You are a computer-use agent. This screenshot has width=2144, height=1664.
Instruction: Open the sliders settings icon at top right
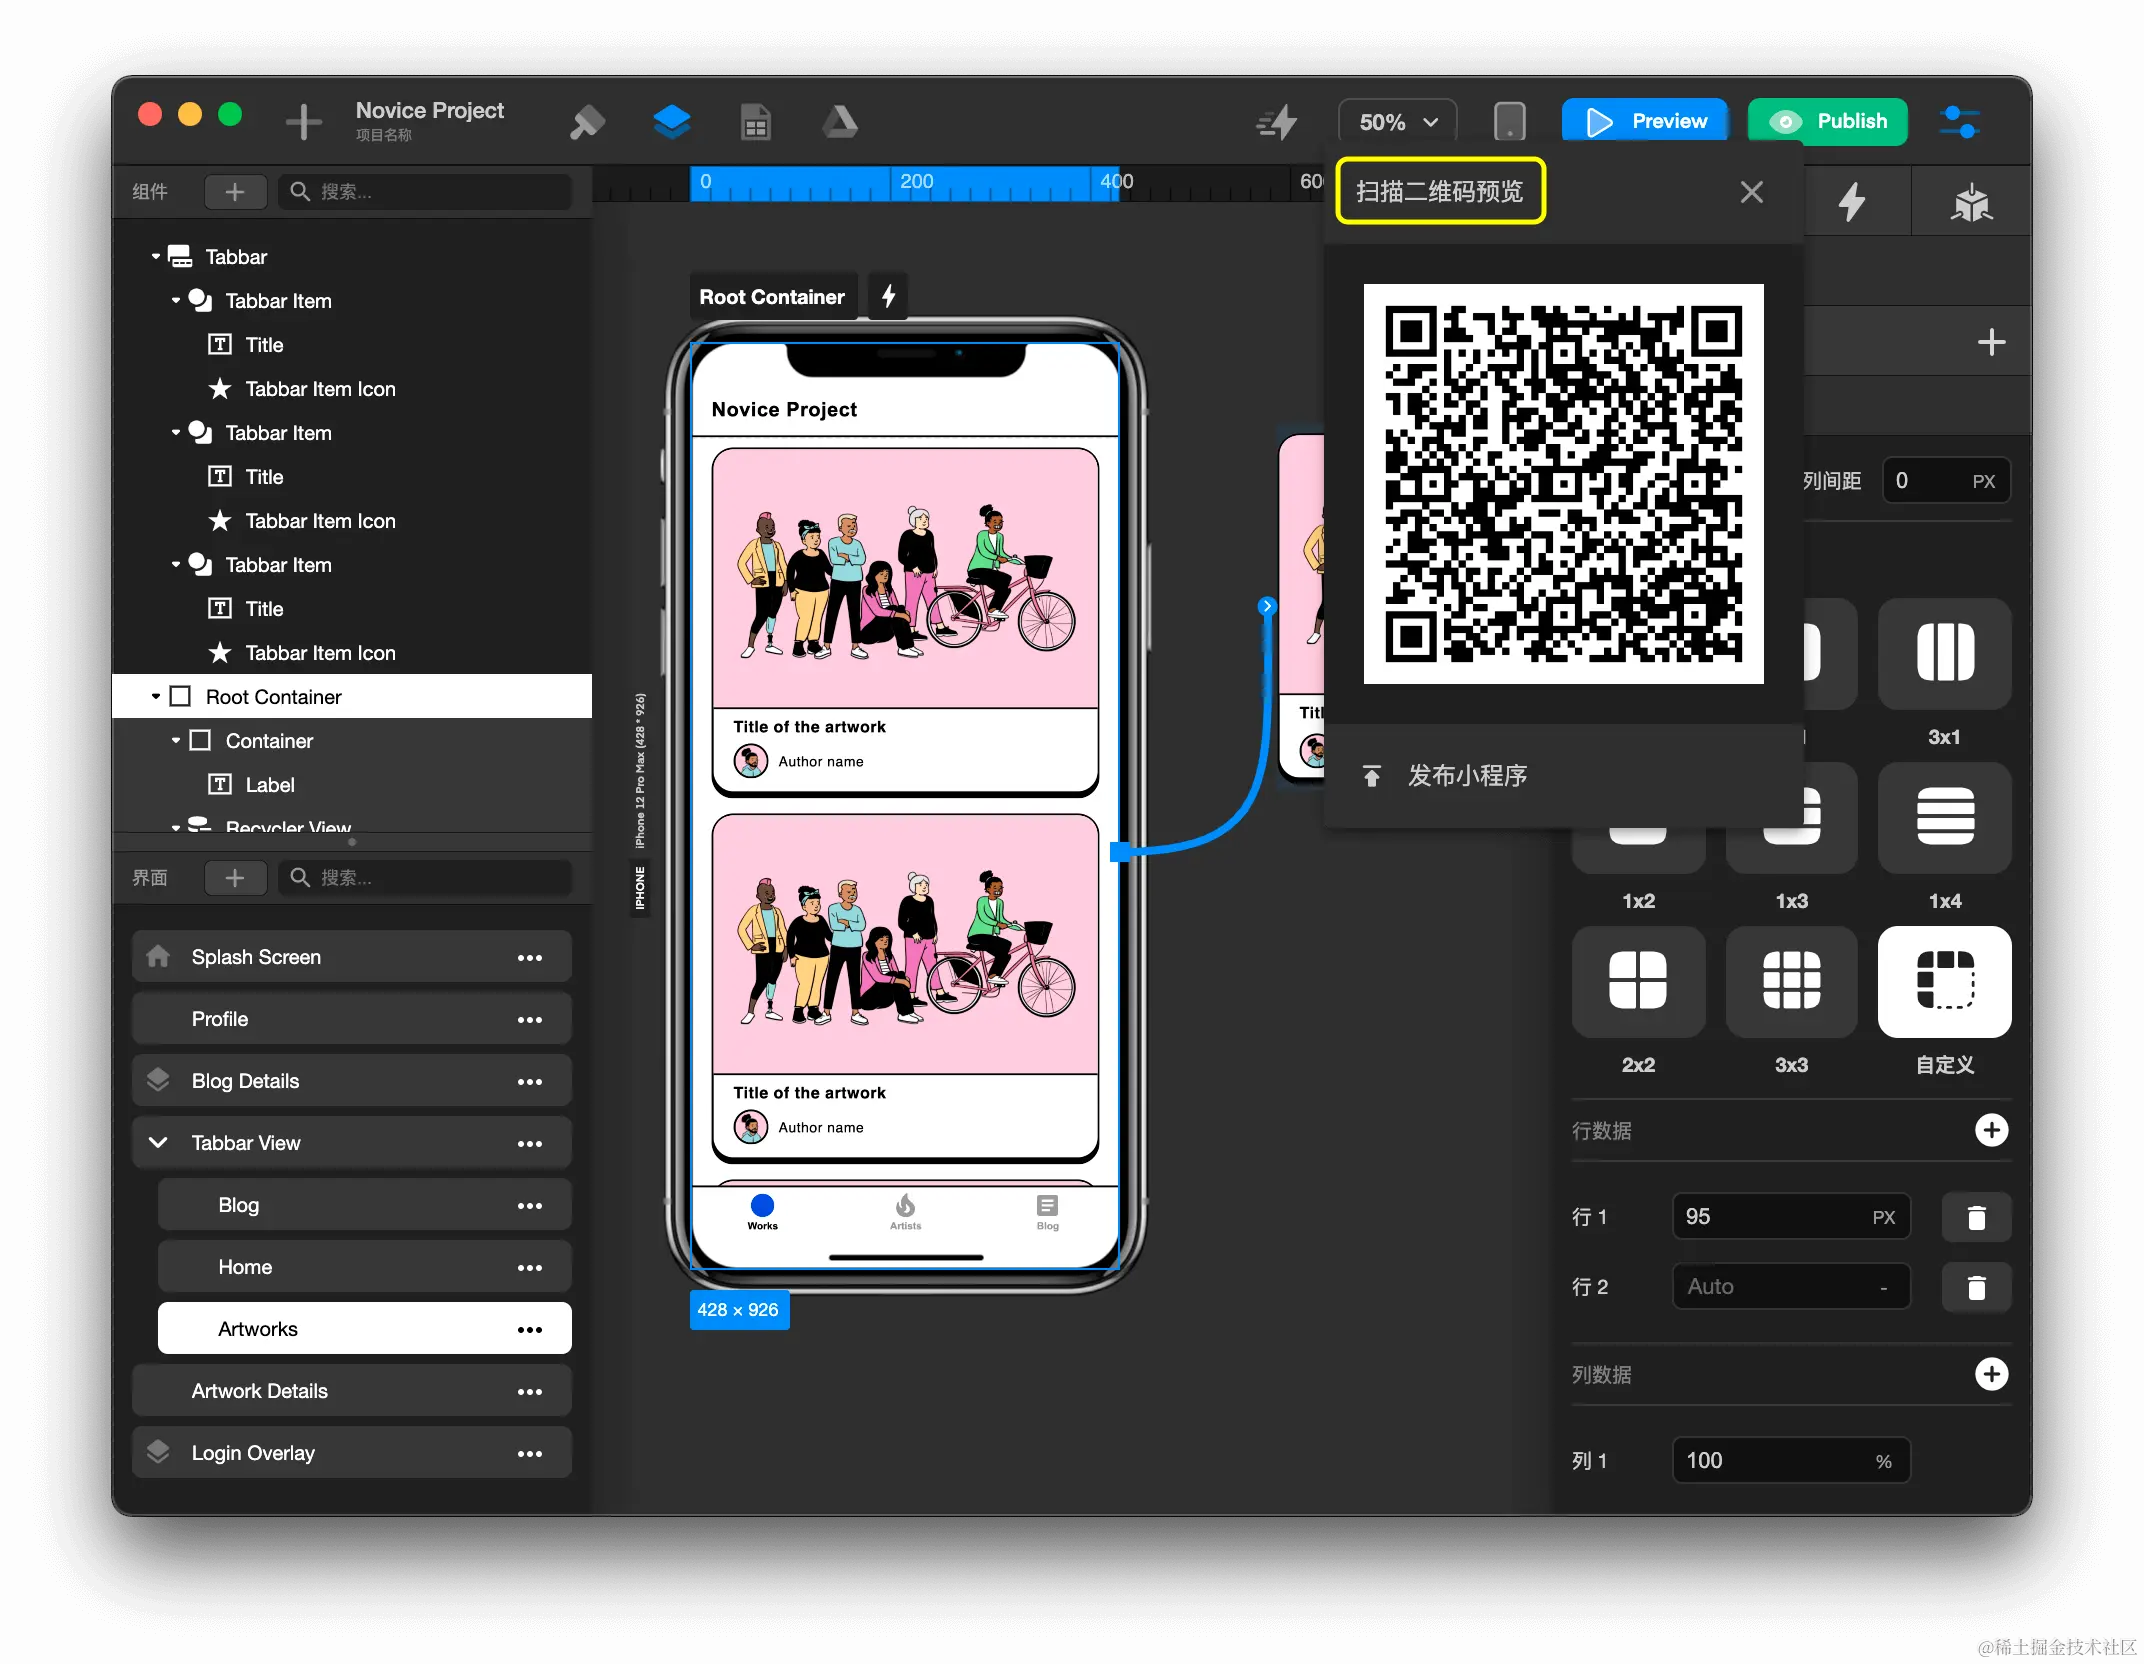click(1959, 122)
